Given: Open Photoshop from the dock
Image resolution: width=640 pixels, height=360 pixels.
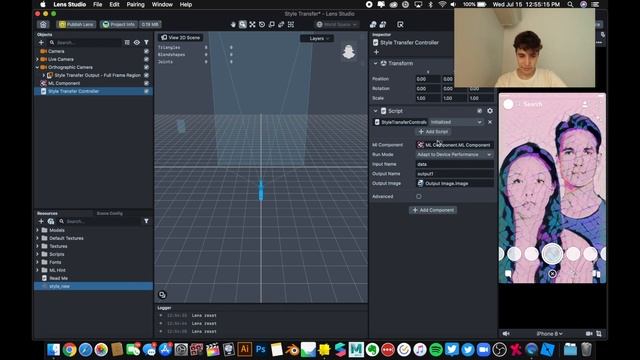Looking at the screenshot, I should 260,349.
